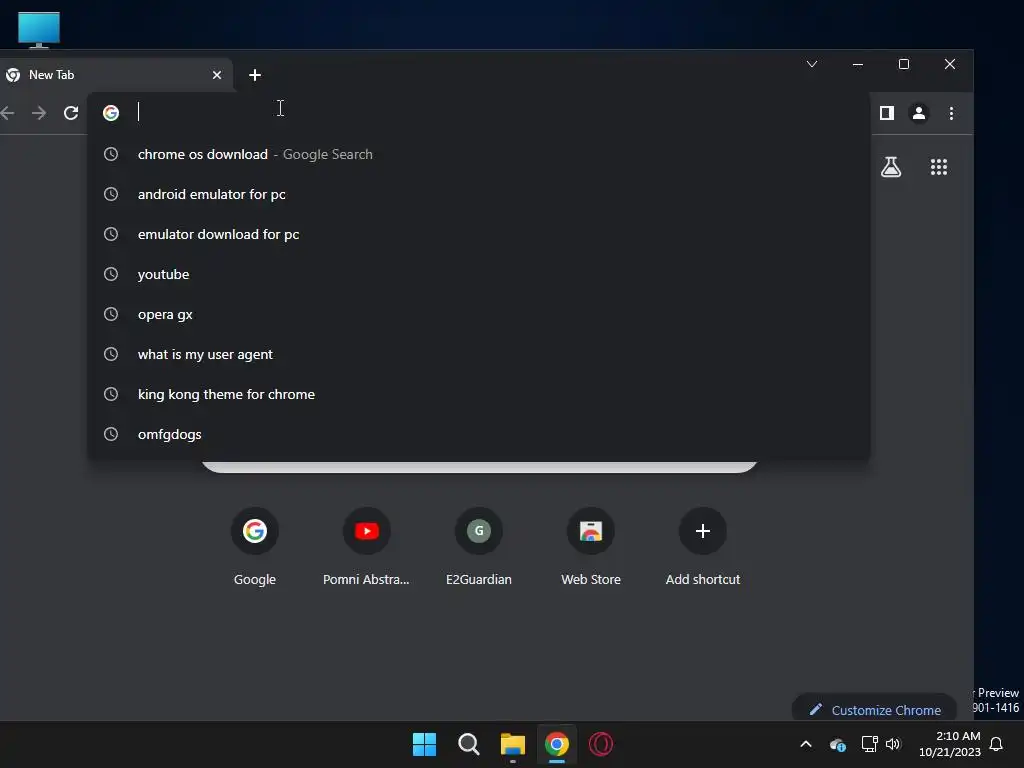Screen dimensions: 1024x768
Task: Click the cloud sync tray icon
Action: tap(838, 744)
